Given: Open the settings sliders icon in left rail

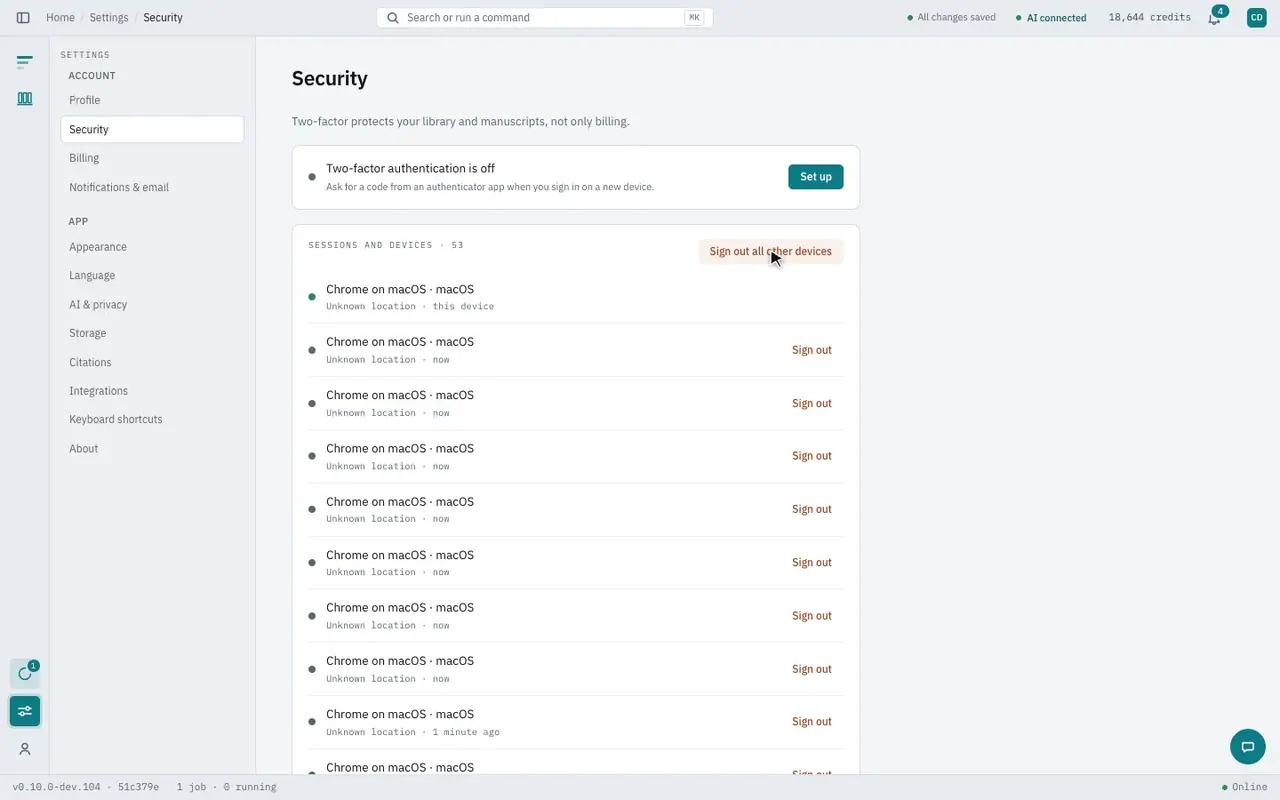Looking at the screenshot, I should [25, 711].
